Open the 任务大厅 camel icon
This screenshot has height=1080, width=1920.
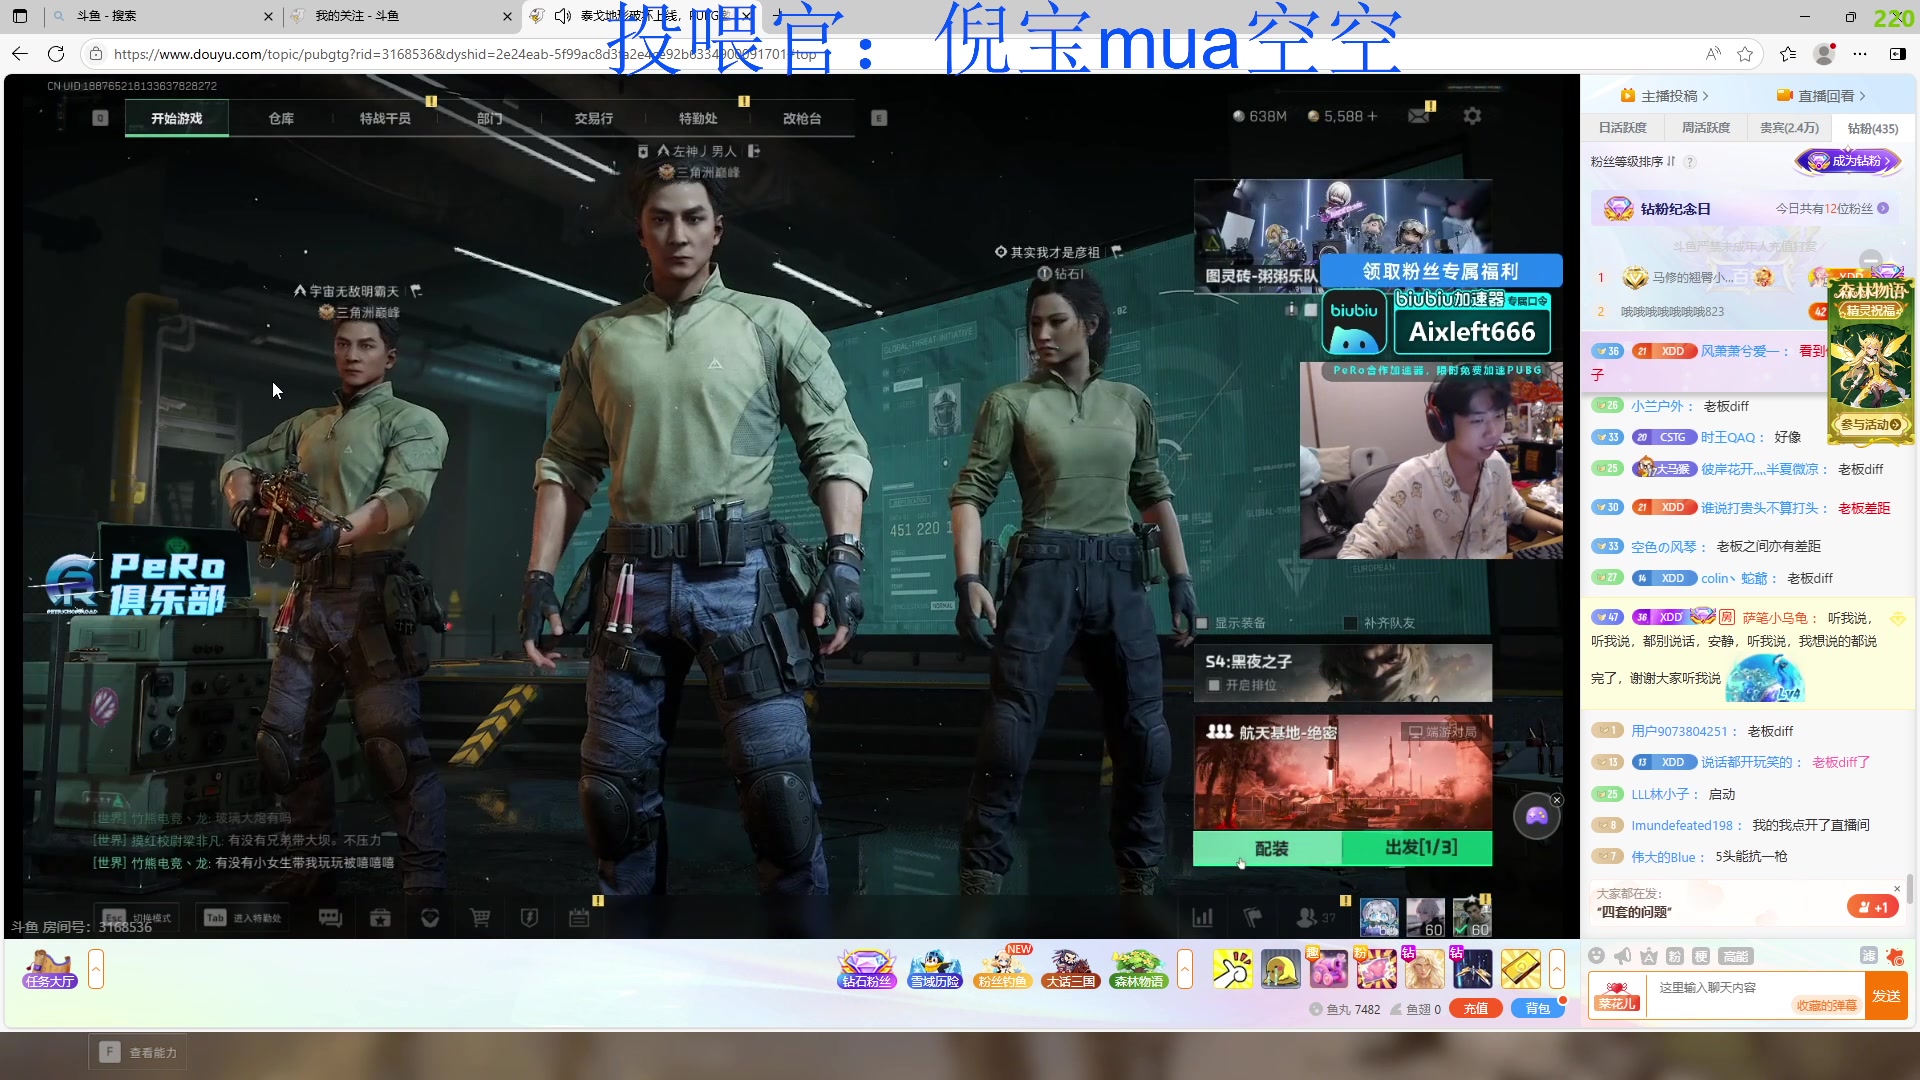50,969
